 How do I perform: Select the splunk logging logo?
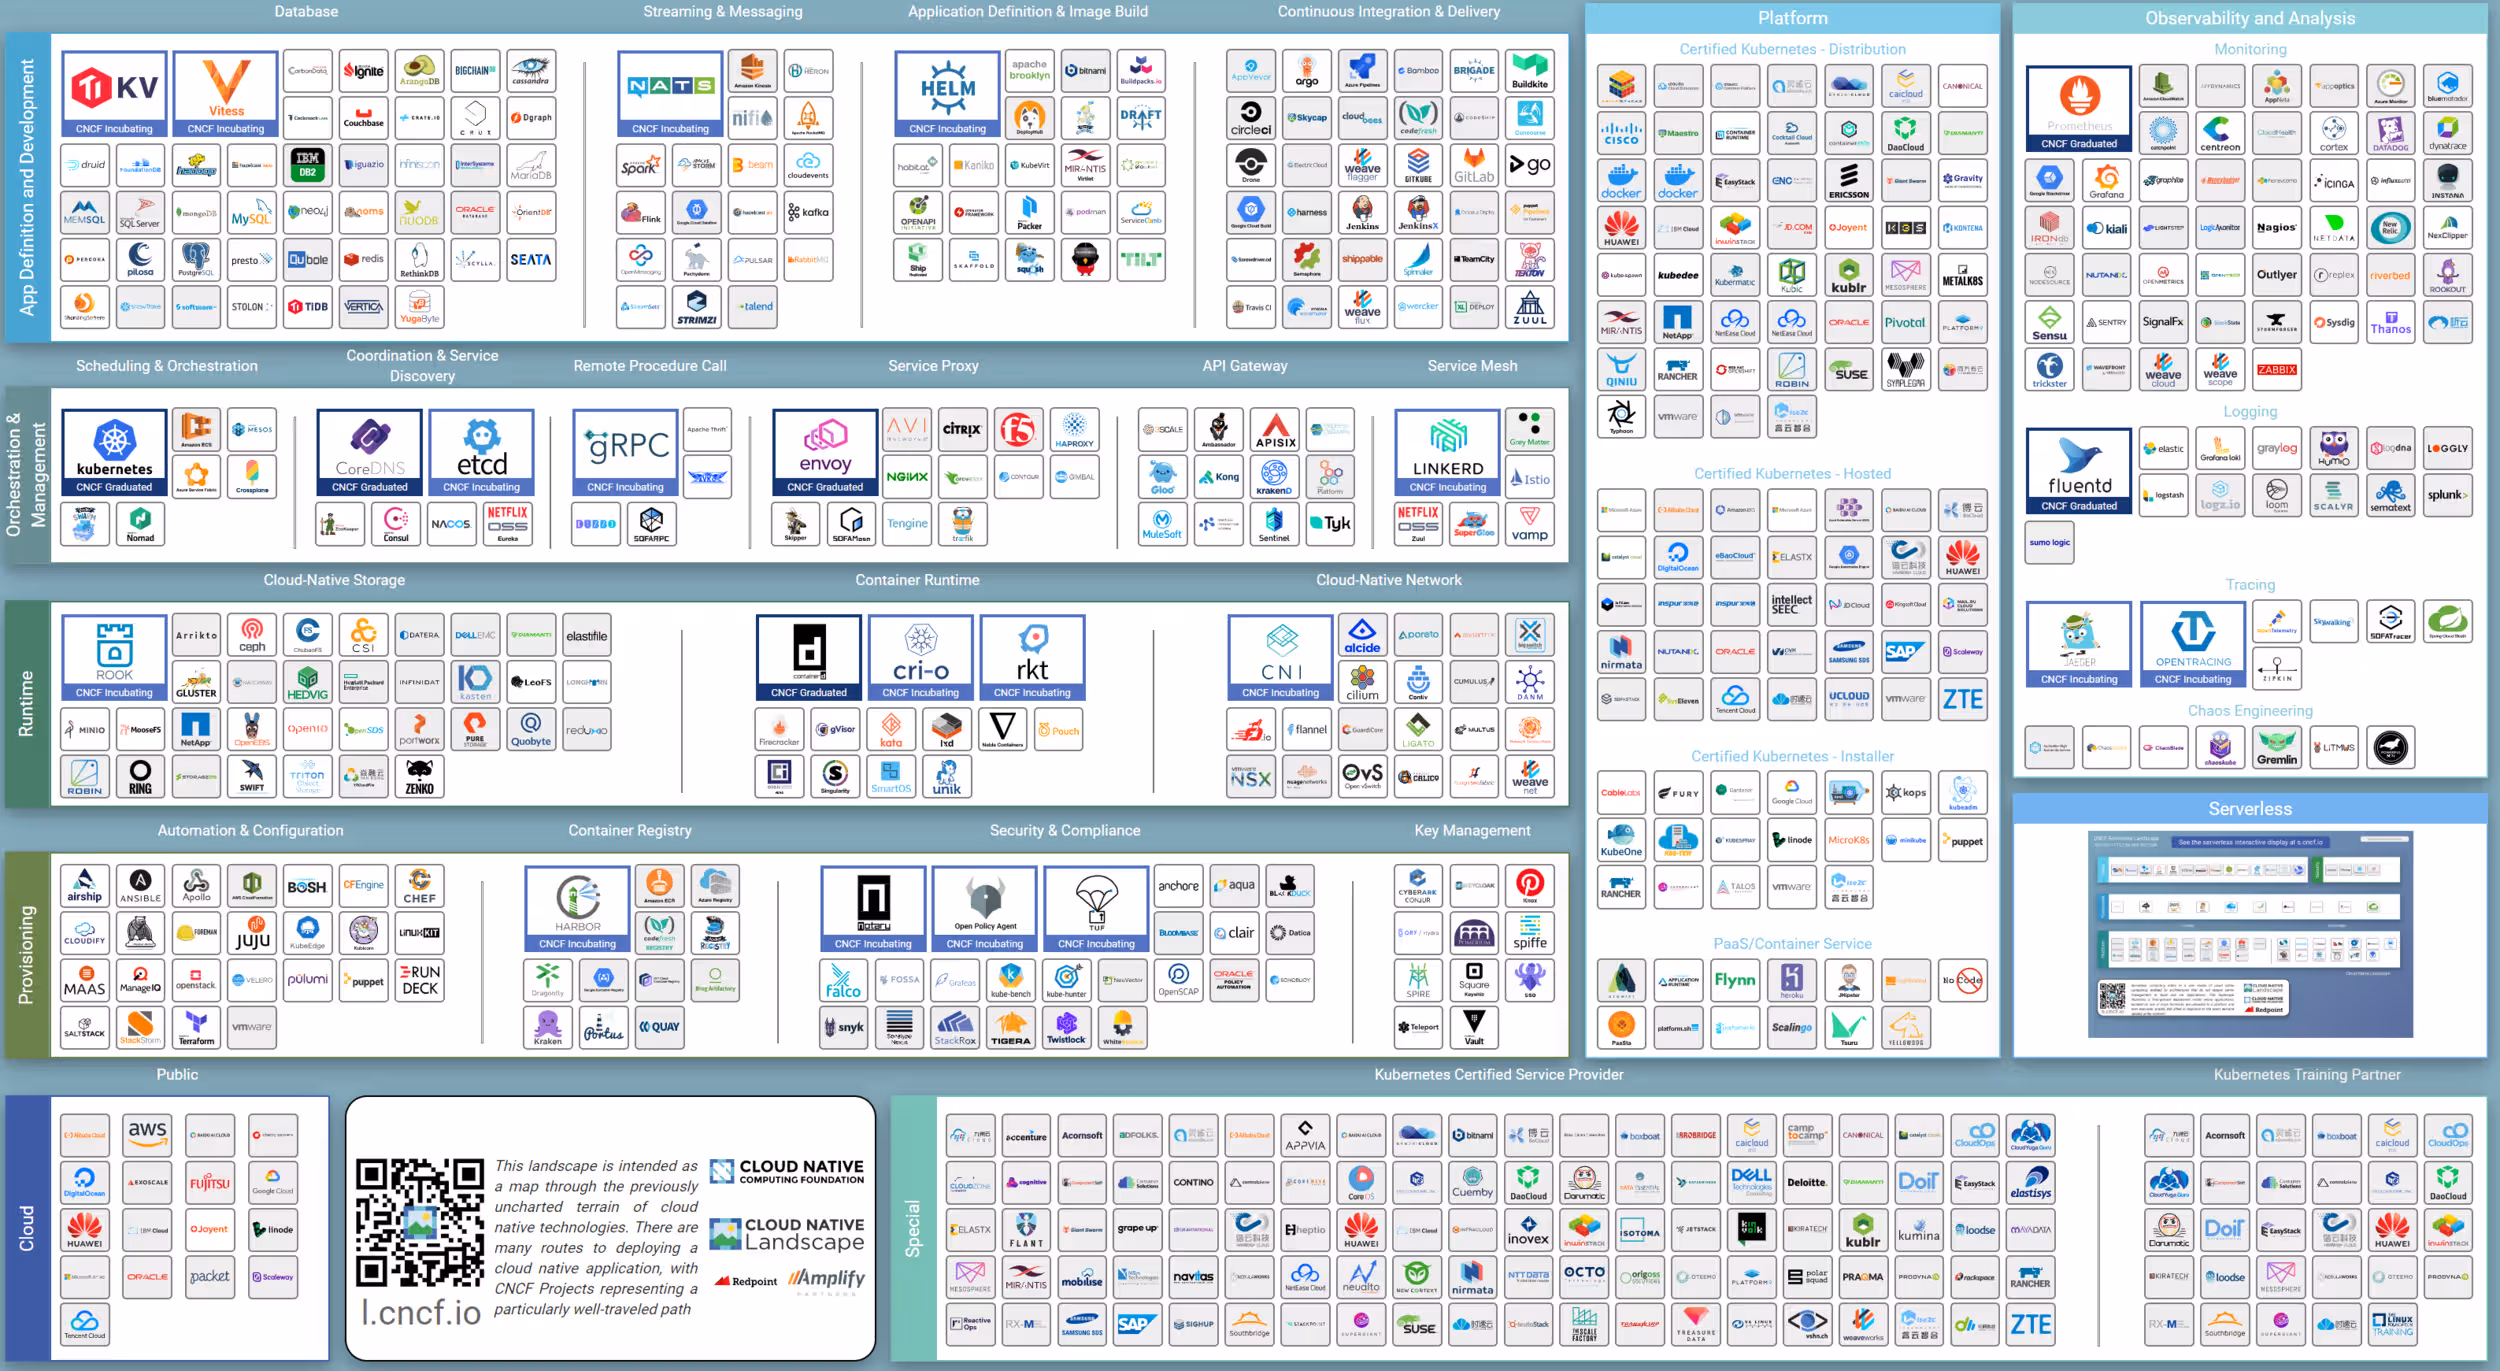(2447, 495)
